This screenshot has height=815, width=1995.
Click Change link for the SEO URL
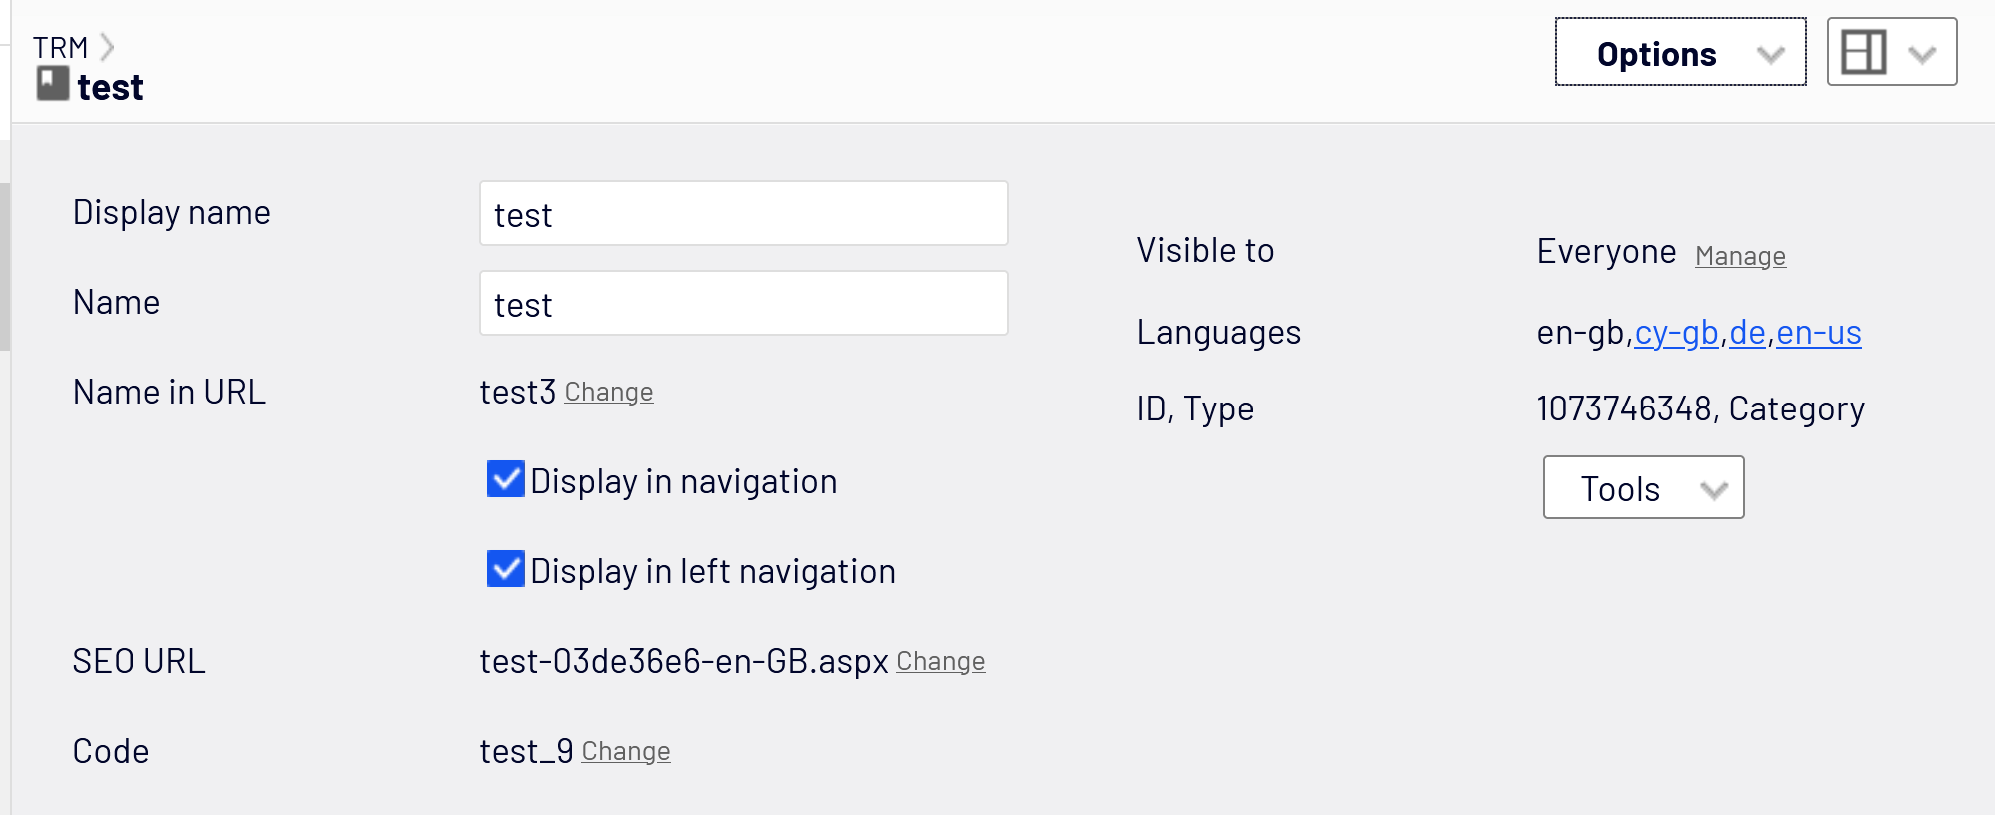click(x=940, y=662)
